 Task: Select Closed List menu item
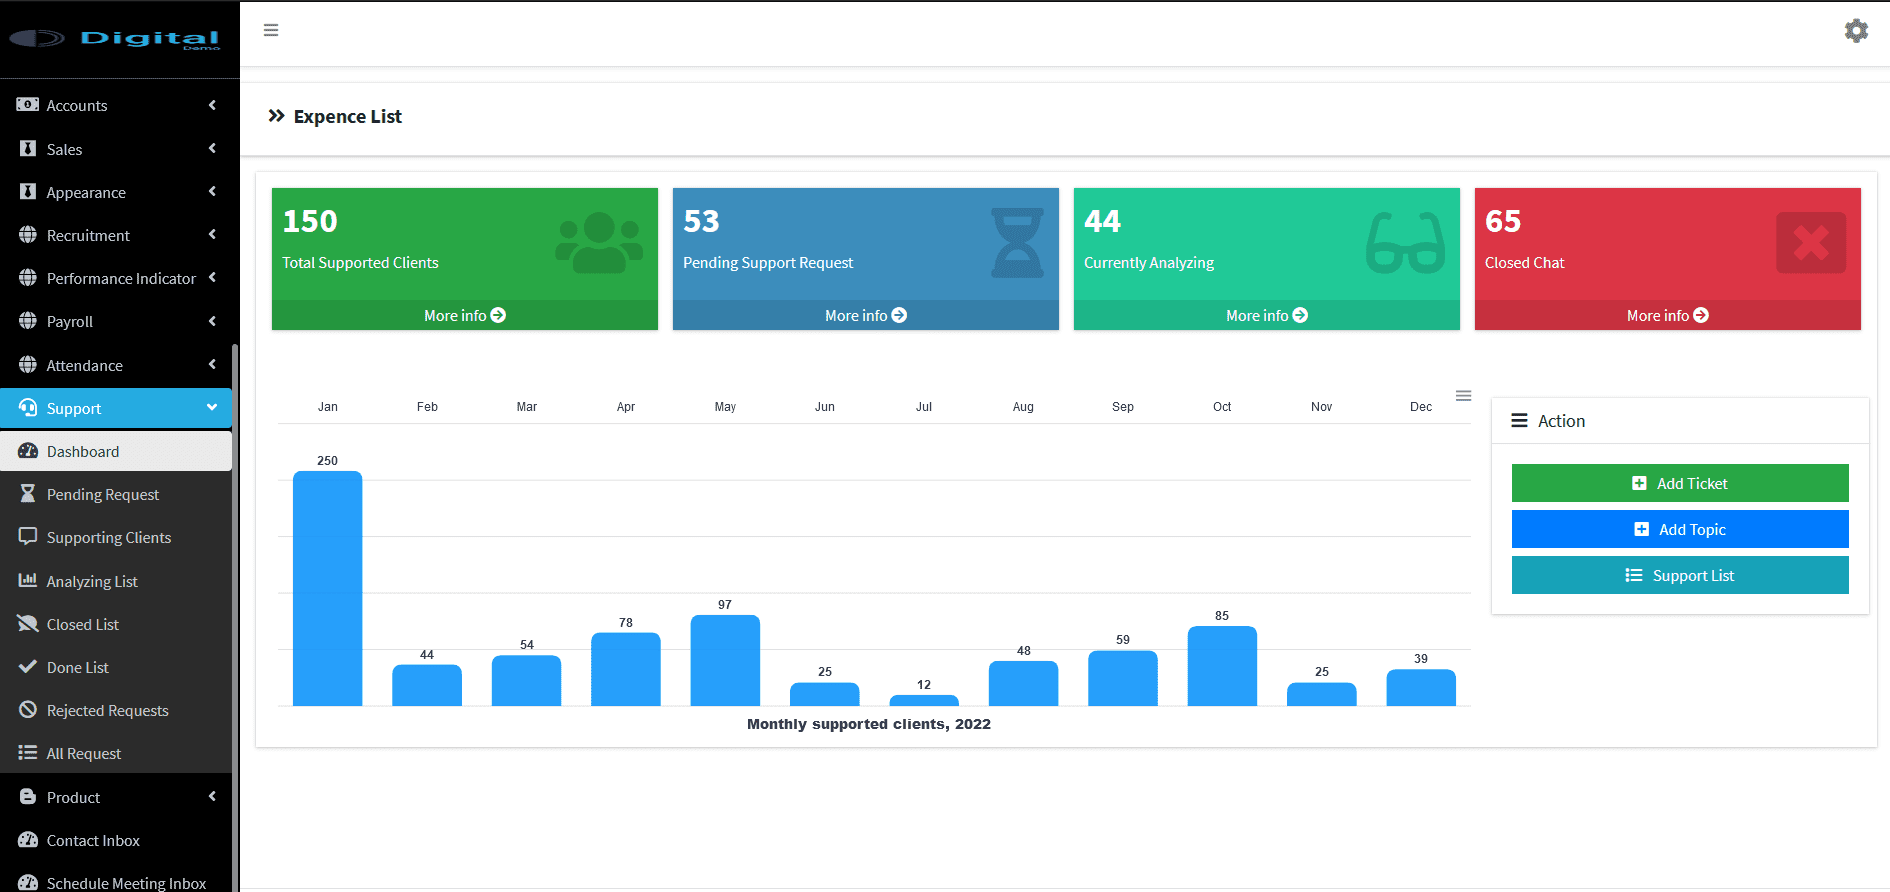(x=83, y=625)
